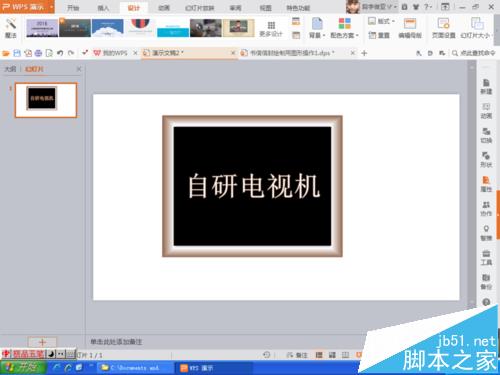Click the open folder icon in quick toolbar
The width and height of the screenshot is (500, 375).
[x=6, y=53]
